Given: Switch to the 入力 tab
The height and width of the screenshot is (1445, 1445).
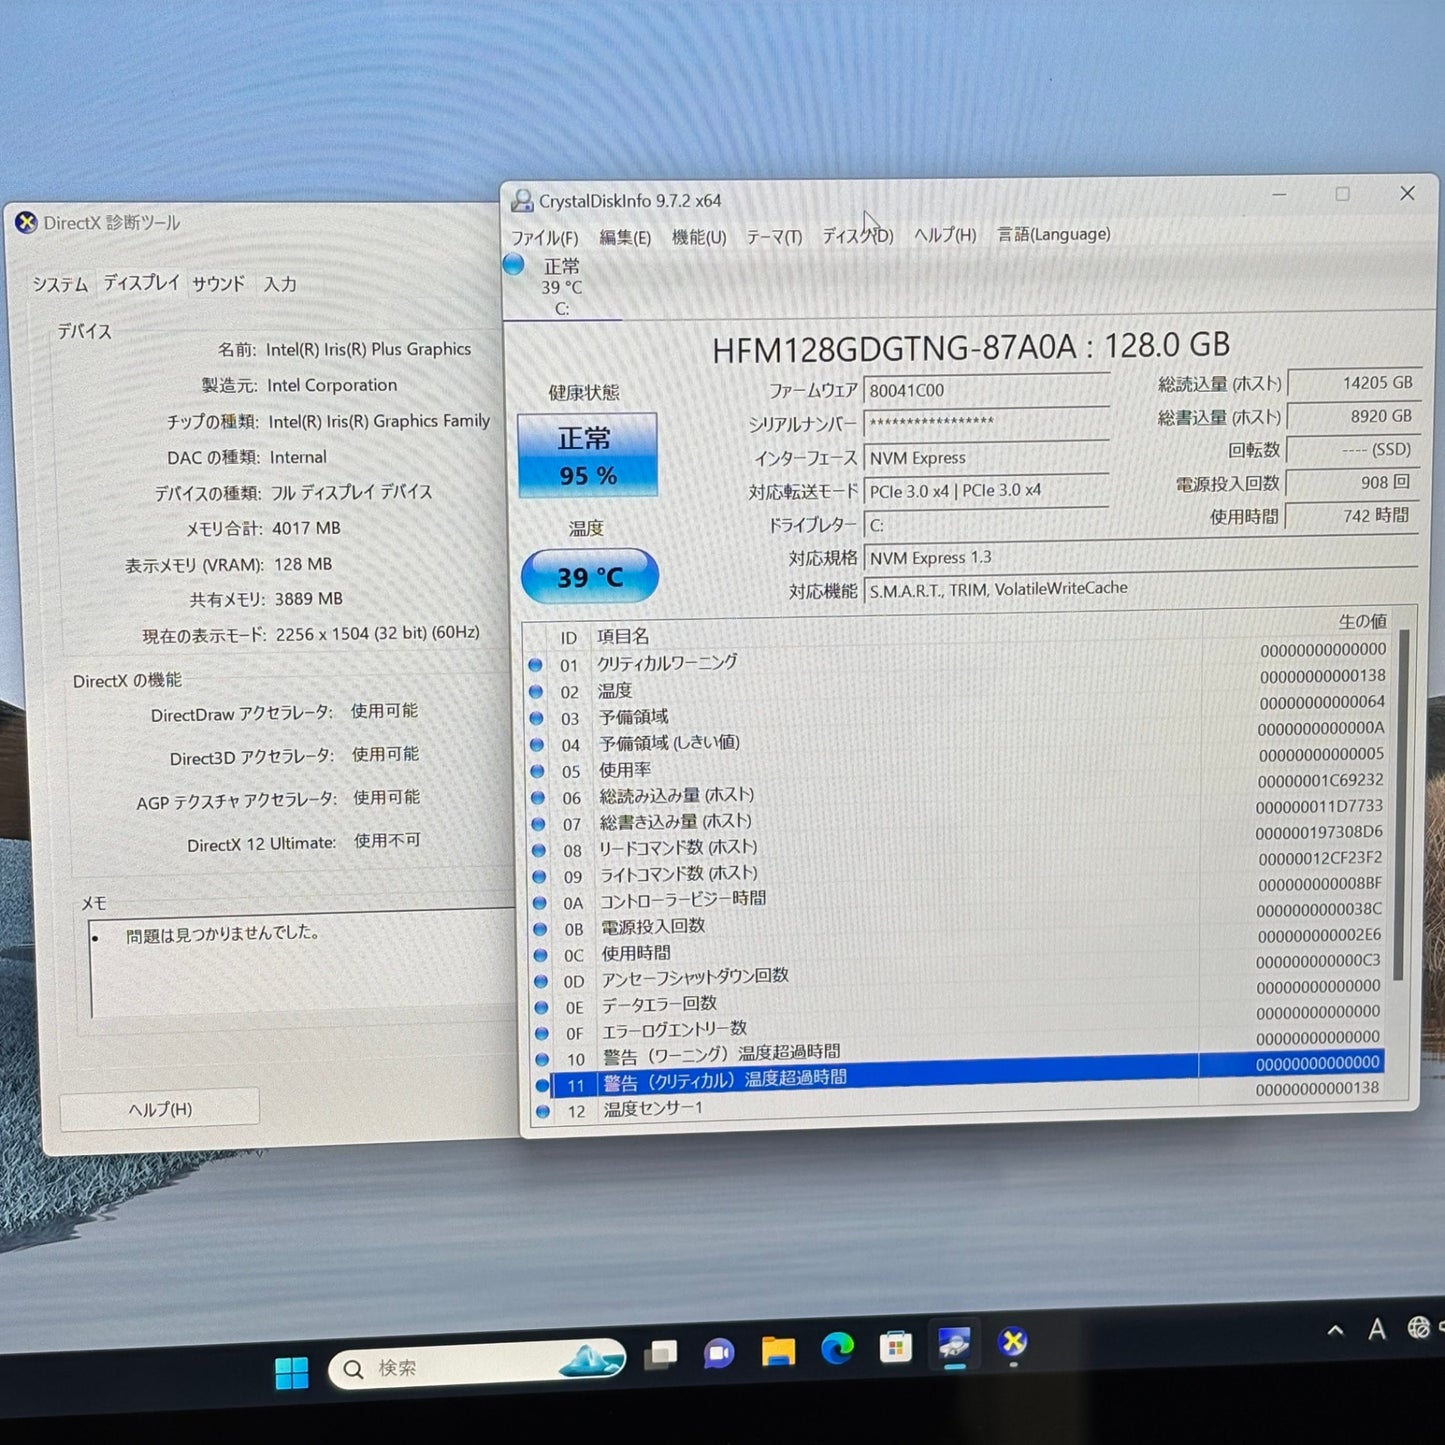Looking at the screenshot, I should 280,284.
